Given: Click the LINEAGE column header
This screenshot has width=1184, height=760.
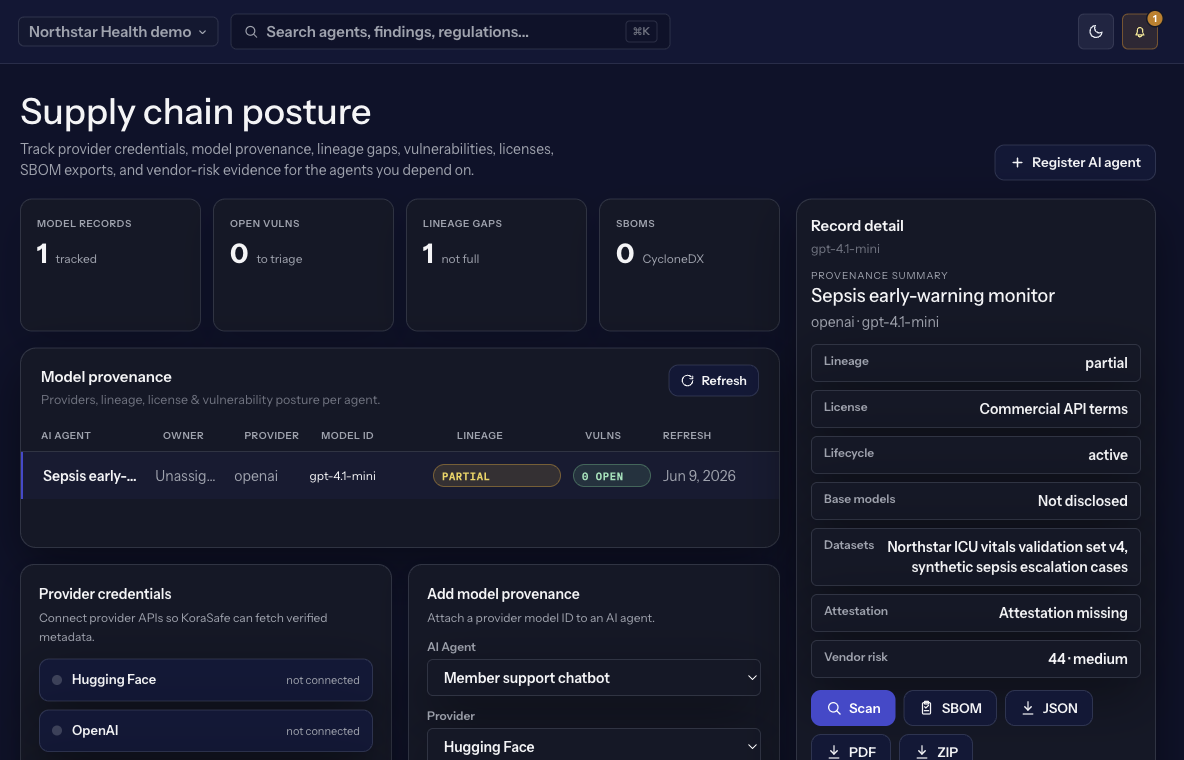Looking at the screenshot, I should [479, 436].
